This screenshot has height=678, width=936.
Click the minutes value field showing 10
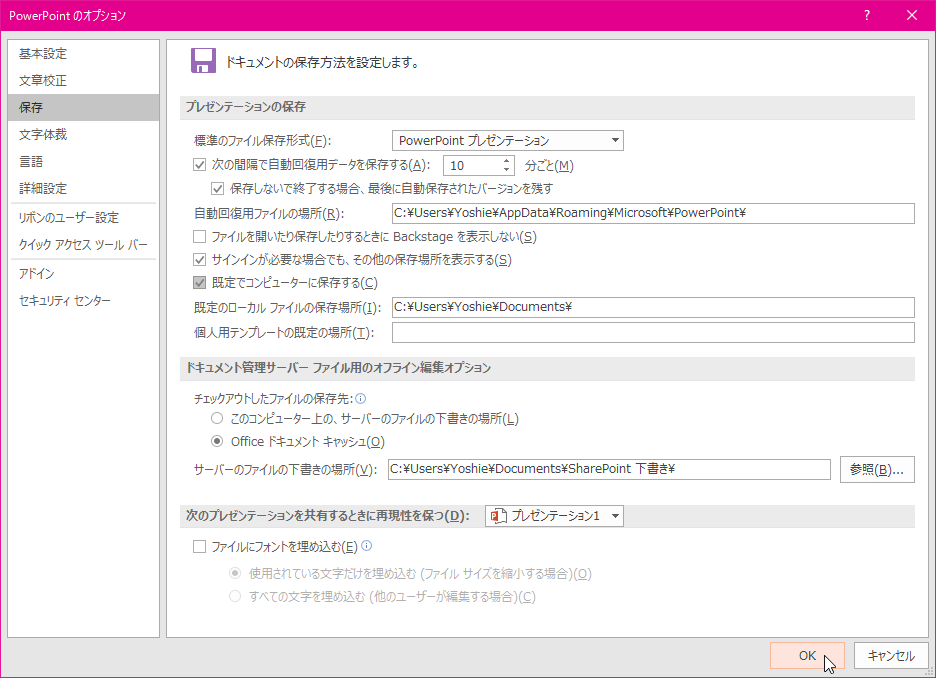(473, 165)
